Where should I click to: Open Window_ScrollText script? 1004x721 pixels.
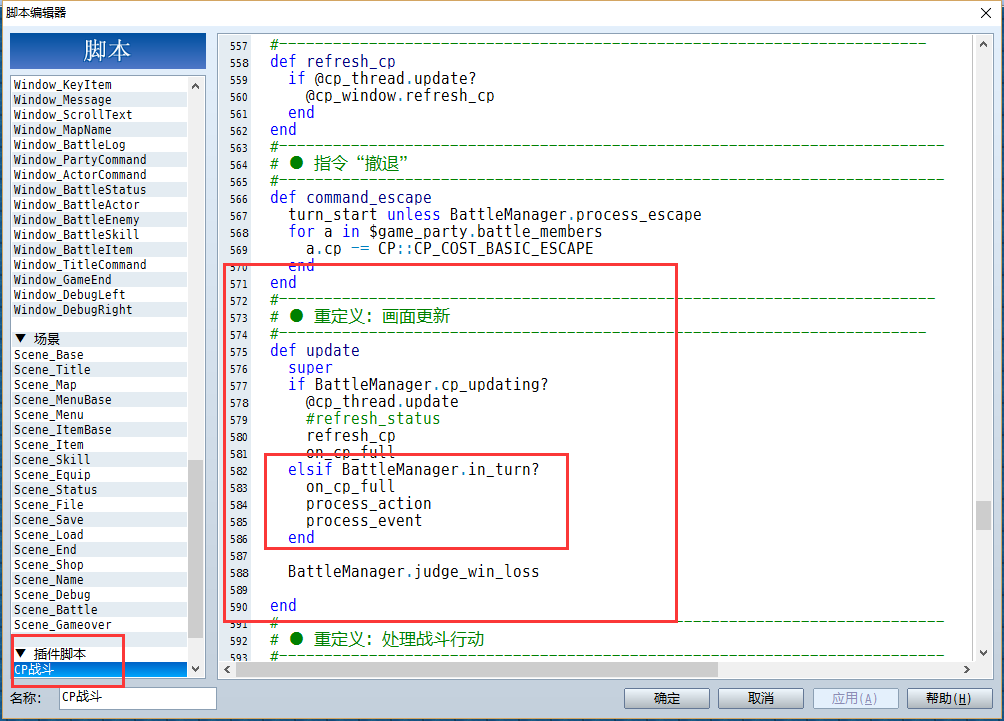pos(100,115)
